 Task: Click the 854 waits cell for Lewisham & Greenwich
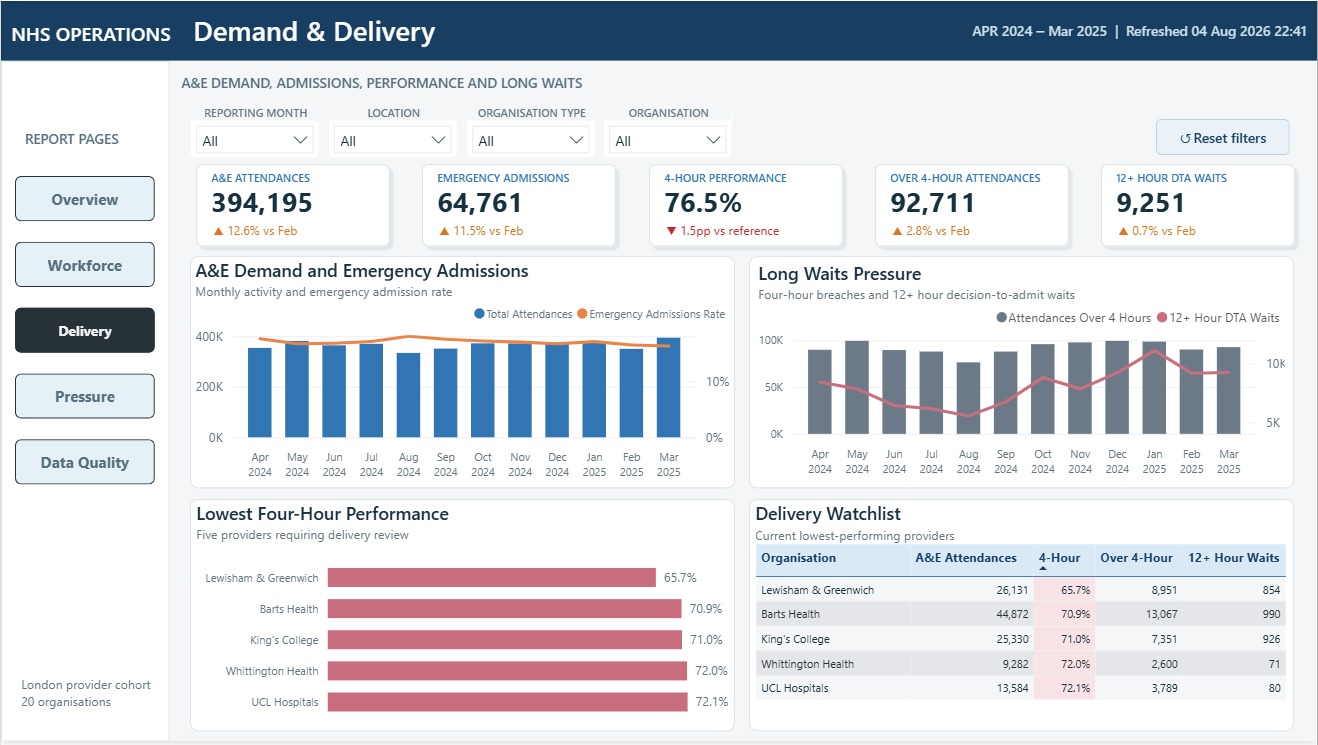[x=1271, y=590]
